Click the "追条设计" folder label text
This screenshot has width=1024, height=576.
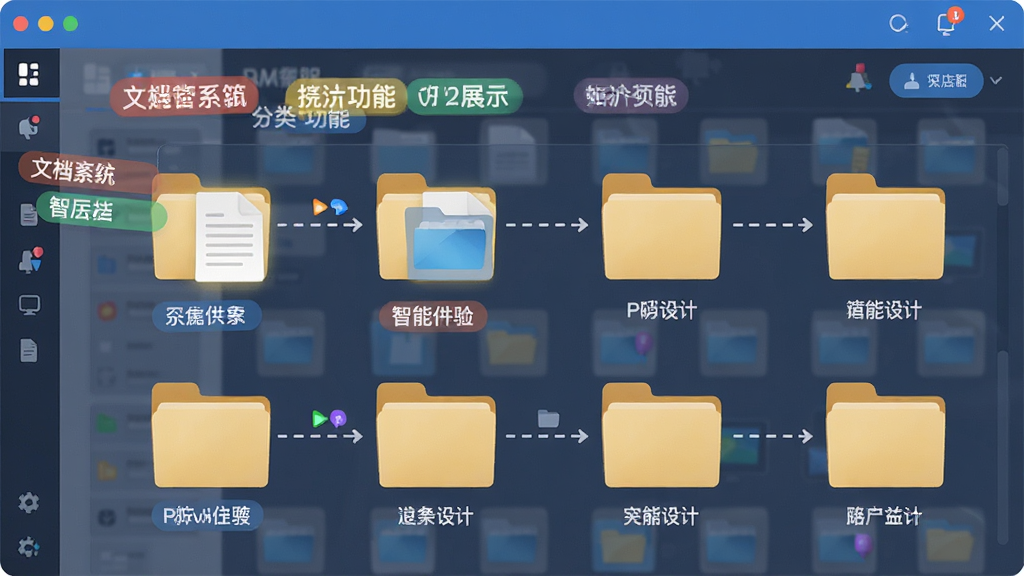[x=436, y=517]
